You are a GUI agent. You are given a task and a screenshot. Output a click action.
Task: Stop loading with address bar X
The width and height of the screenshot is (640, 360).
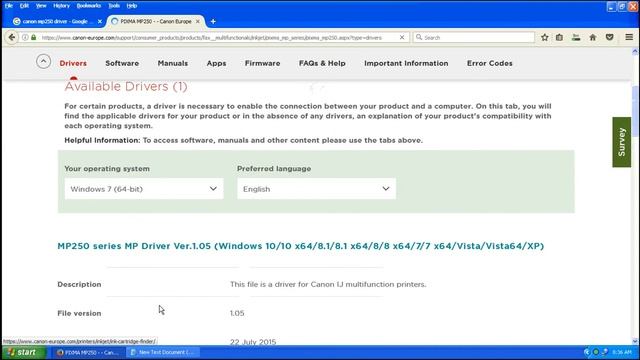pyautogui.click(x=402, y=37)
